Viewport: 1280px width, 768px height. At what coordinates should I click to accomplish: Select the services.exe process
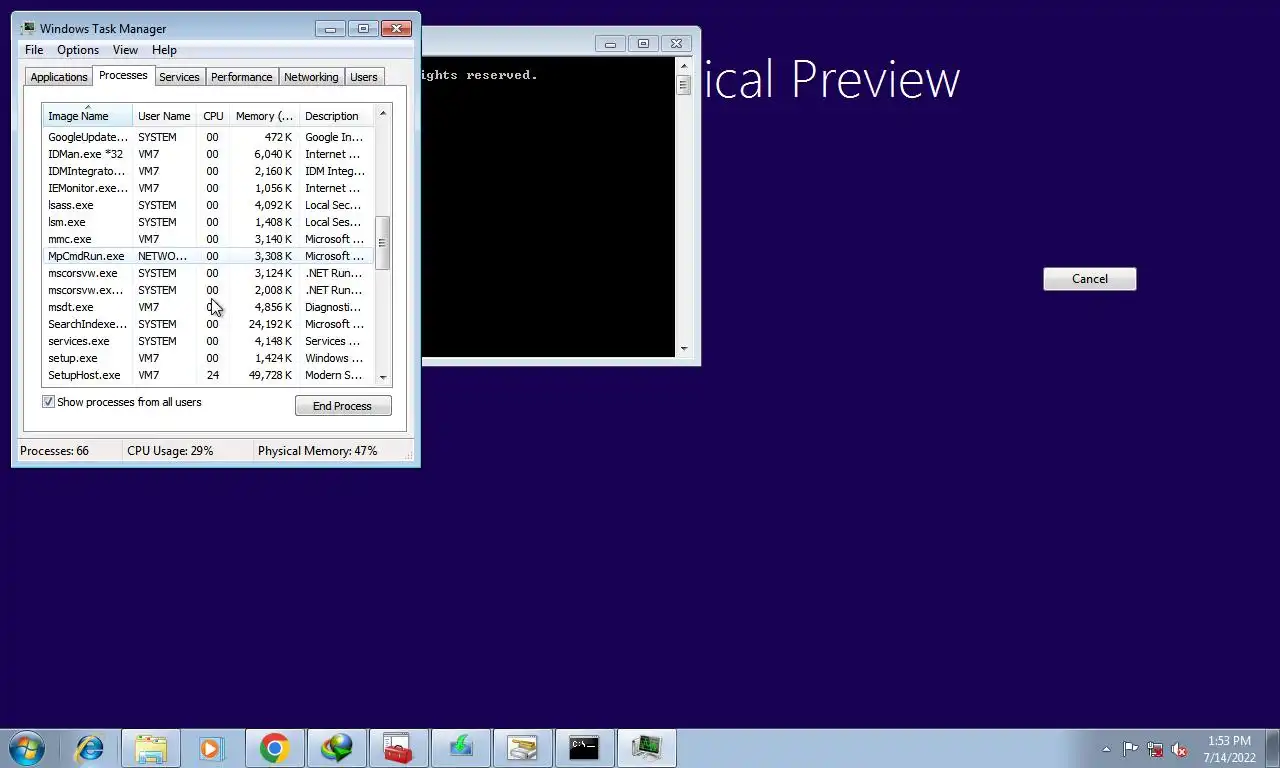208,341
